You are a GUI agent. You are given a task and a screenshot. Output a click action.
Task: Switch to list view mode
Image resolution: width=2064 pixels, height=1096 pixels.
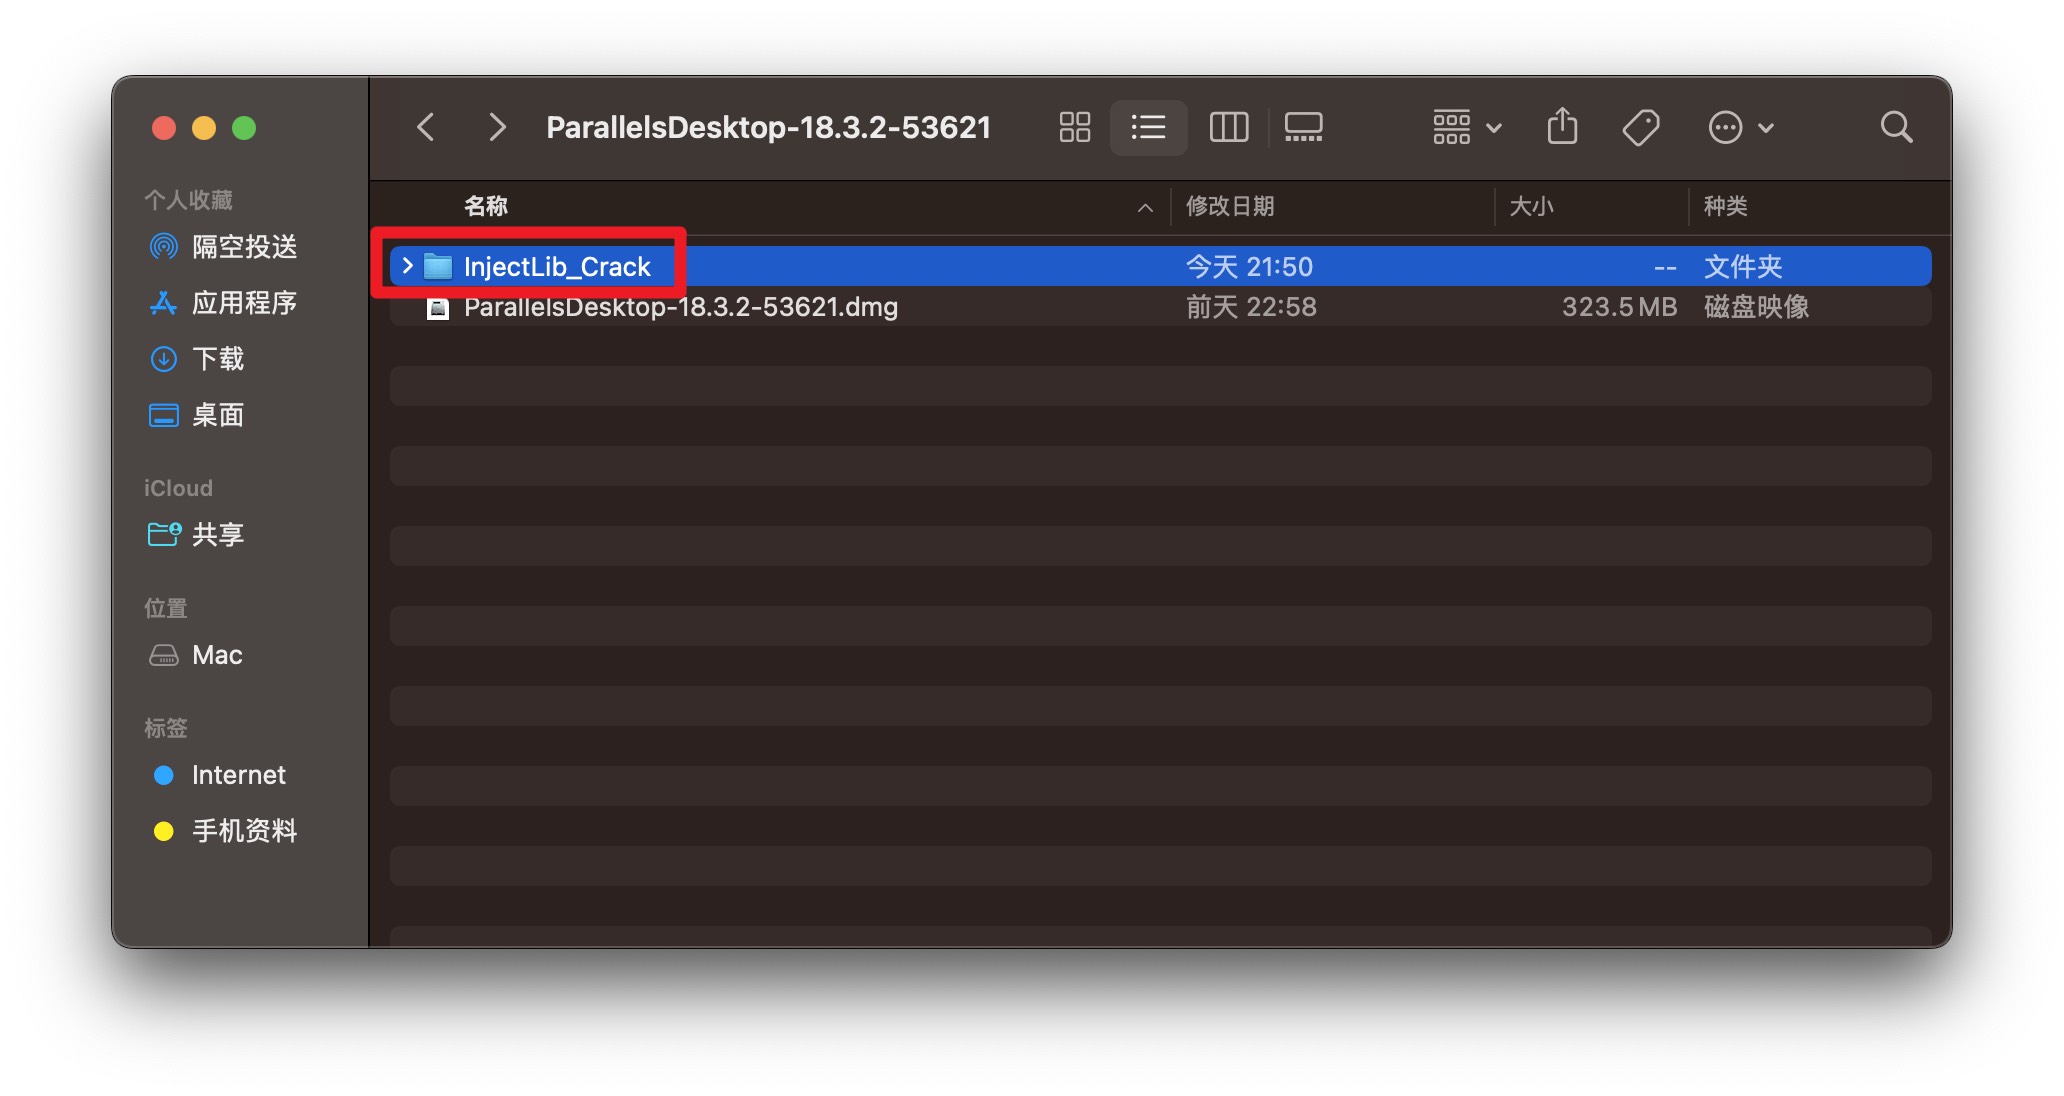coord(1148,127)
